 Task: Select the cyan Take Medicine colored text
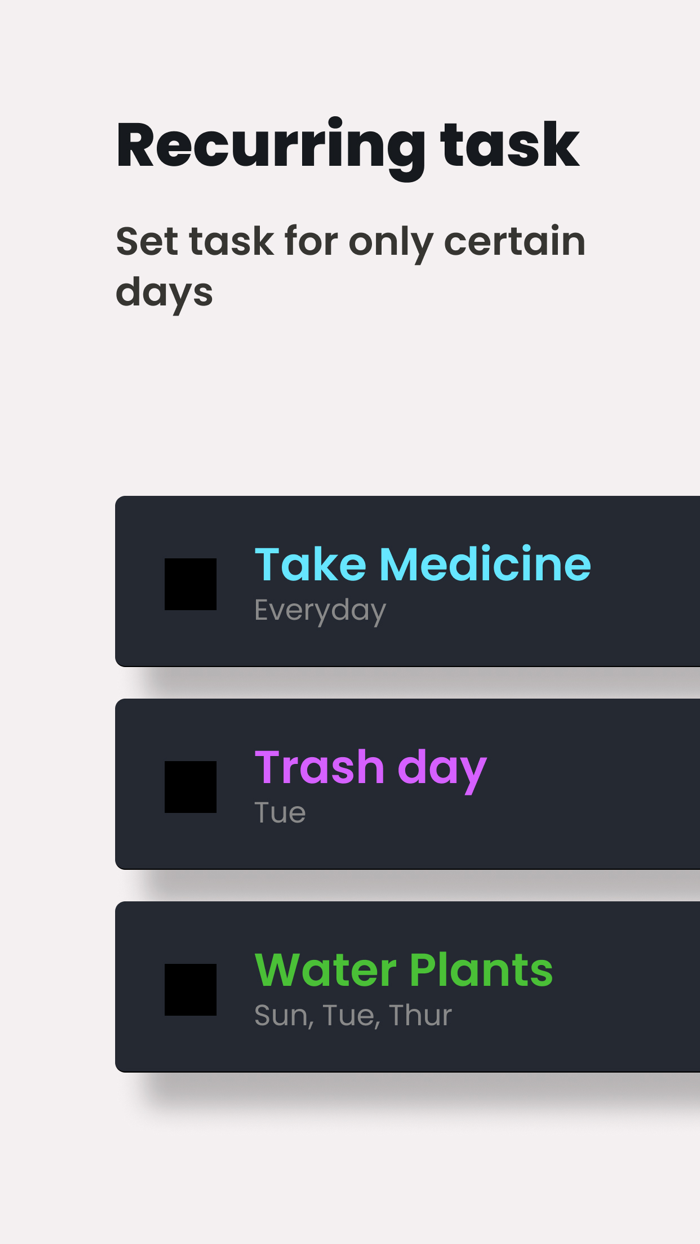[x=422, y=563]
